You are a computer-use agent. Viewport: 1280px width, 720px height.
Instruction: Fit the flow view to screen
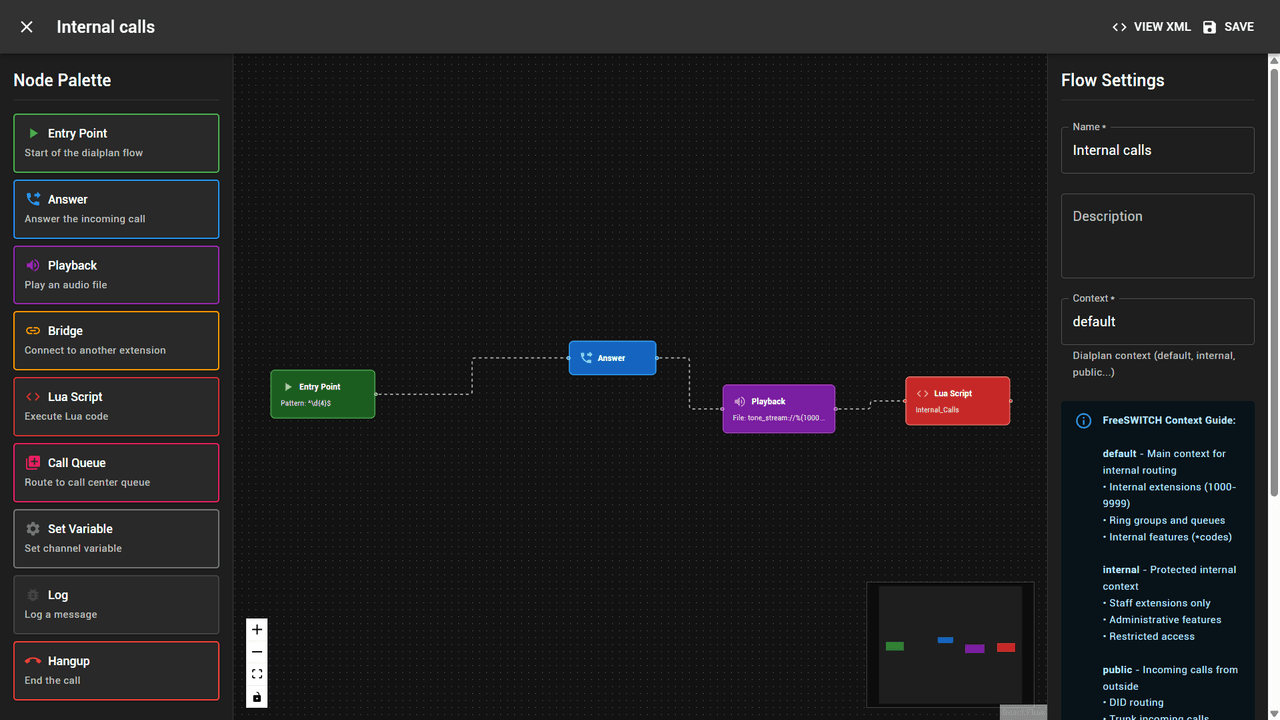point(257,674)
